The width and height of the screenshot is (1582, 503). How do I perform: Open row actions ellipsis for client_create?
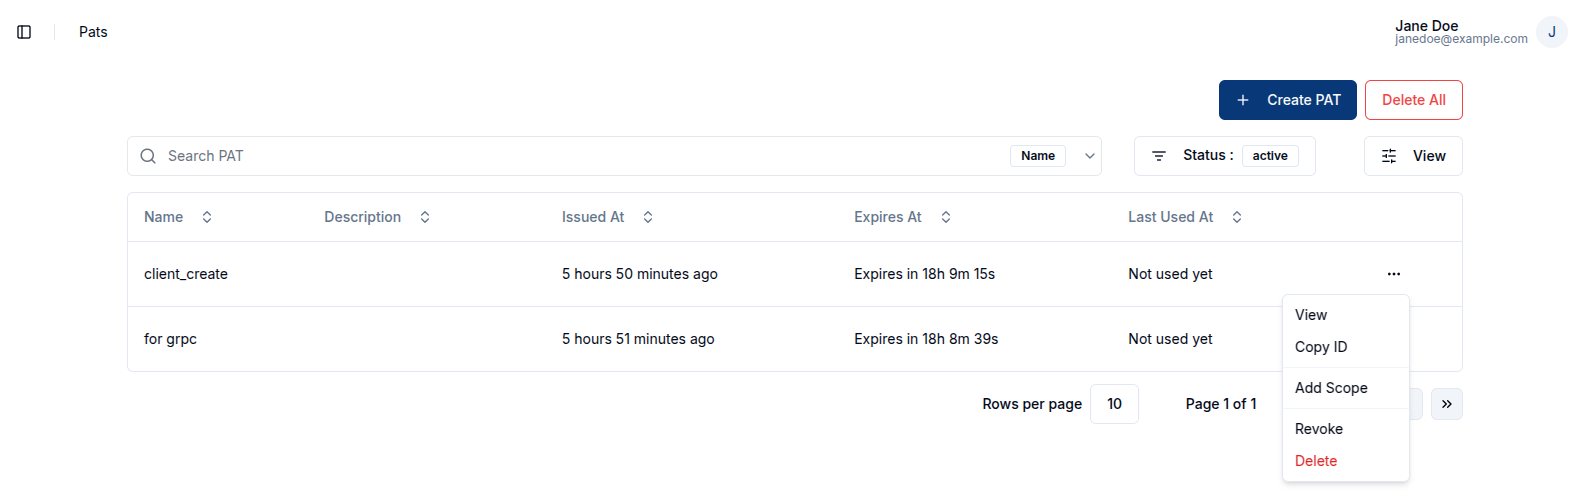click(1393, 274)
